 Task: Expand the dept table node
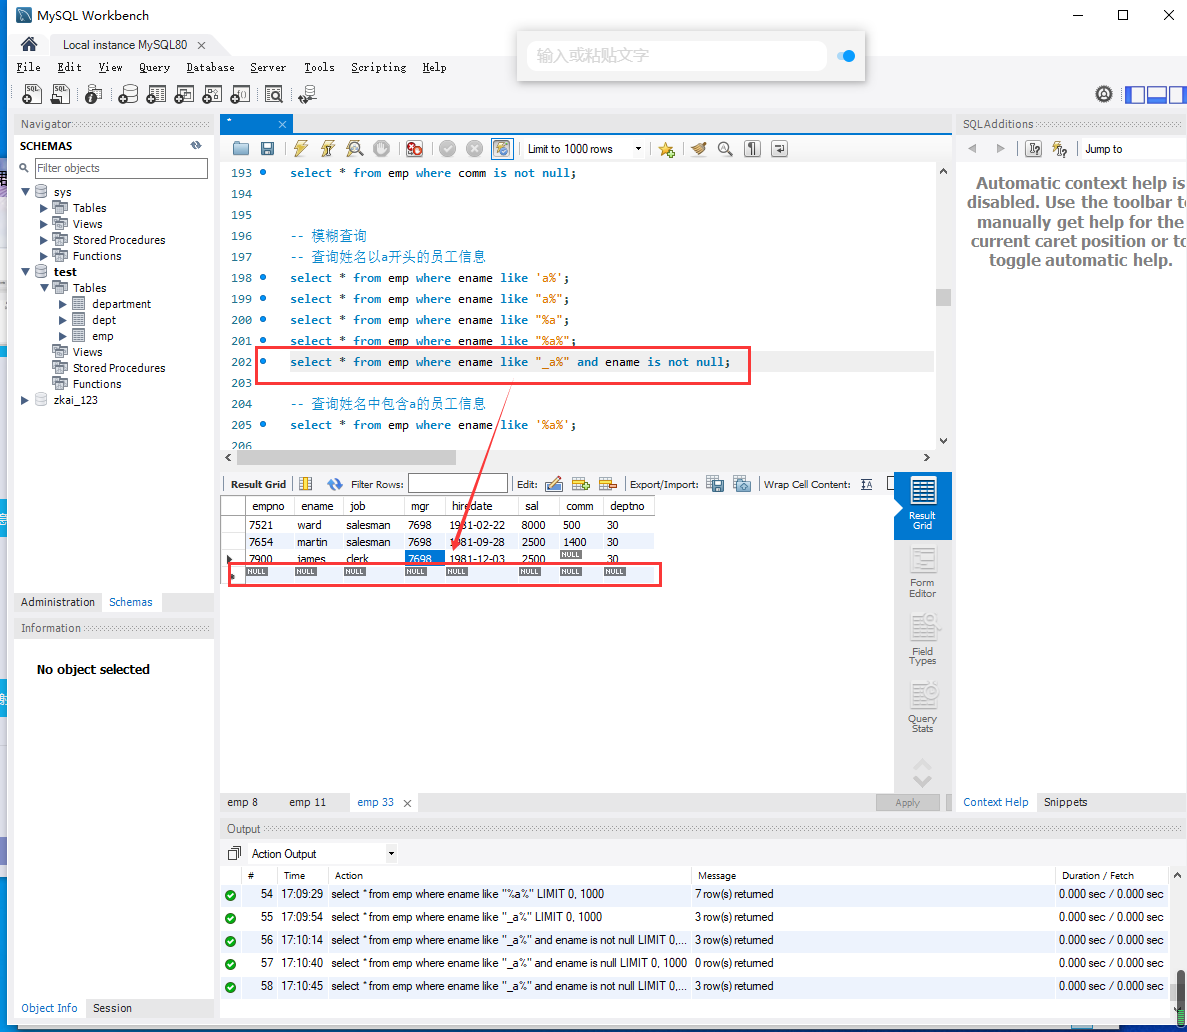coord(63,320)
